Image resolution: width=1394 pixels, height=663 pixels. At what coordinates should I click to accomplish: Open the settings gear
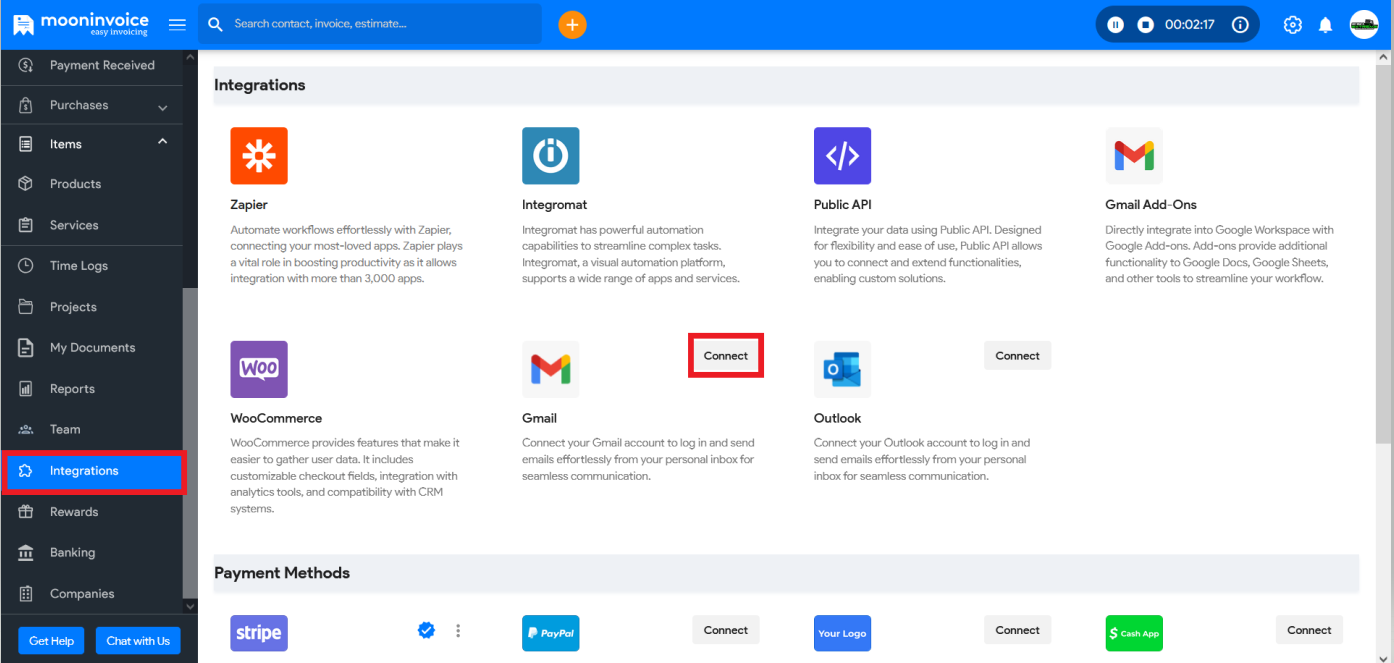pyautogui.click(x=1293, y=25)
